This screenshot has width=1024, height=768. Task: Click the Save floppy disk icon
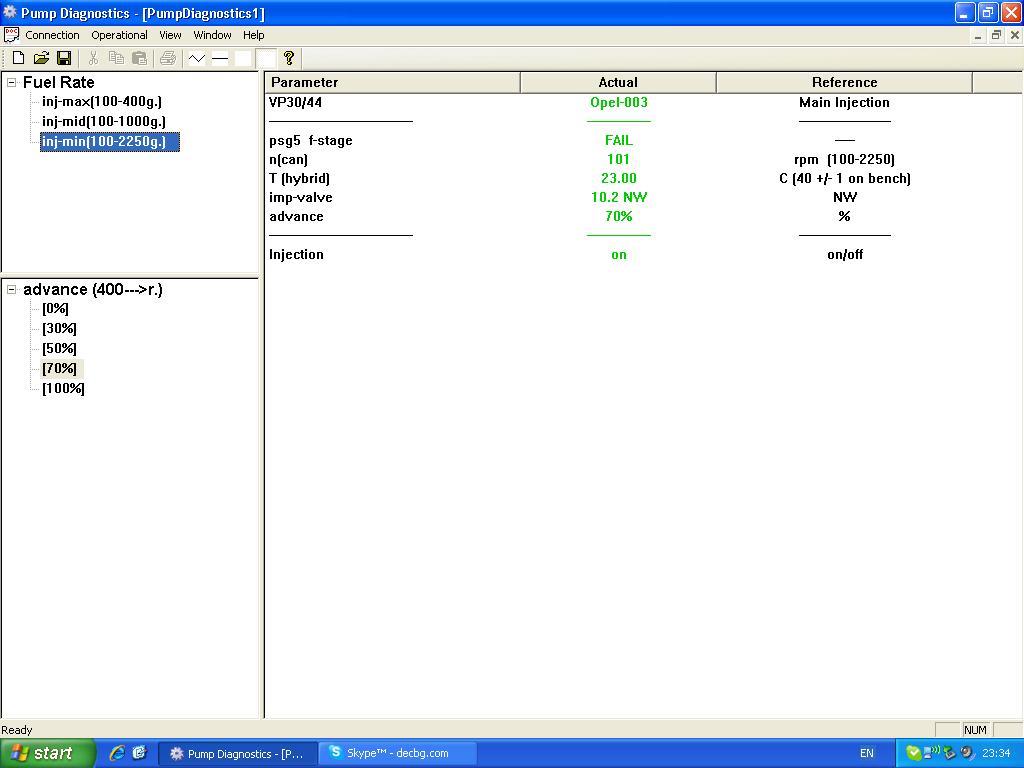coord(64,58)
